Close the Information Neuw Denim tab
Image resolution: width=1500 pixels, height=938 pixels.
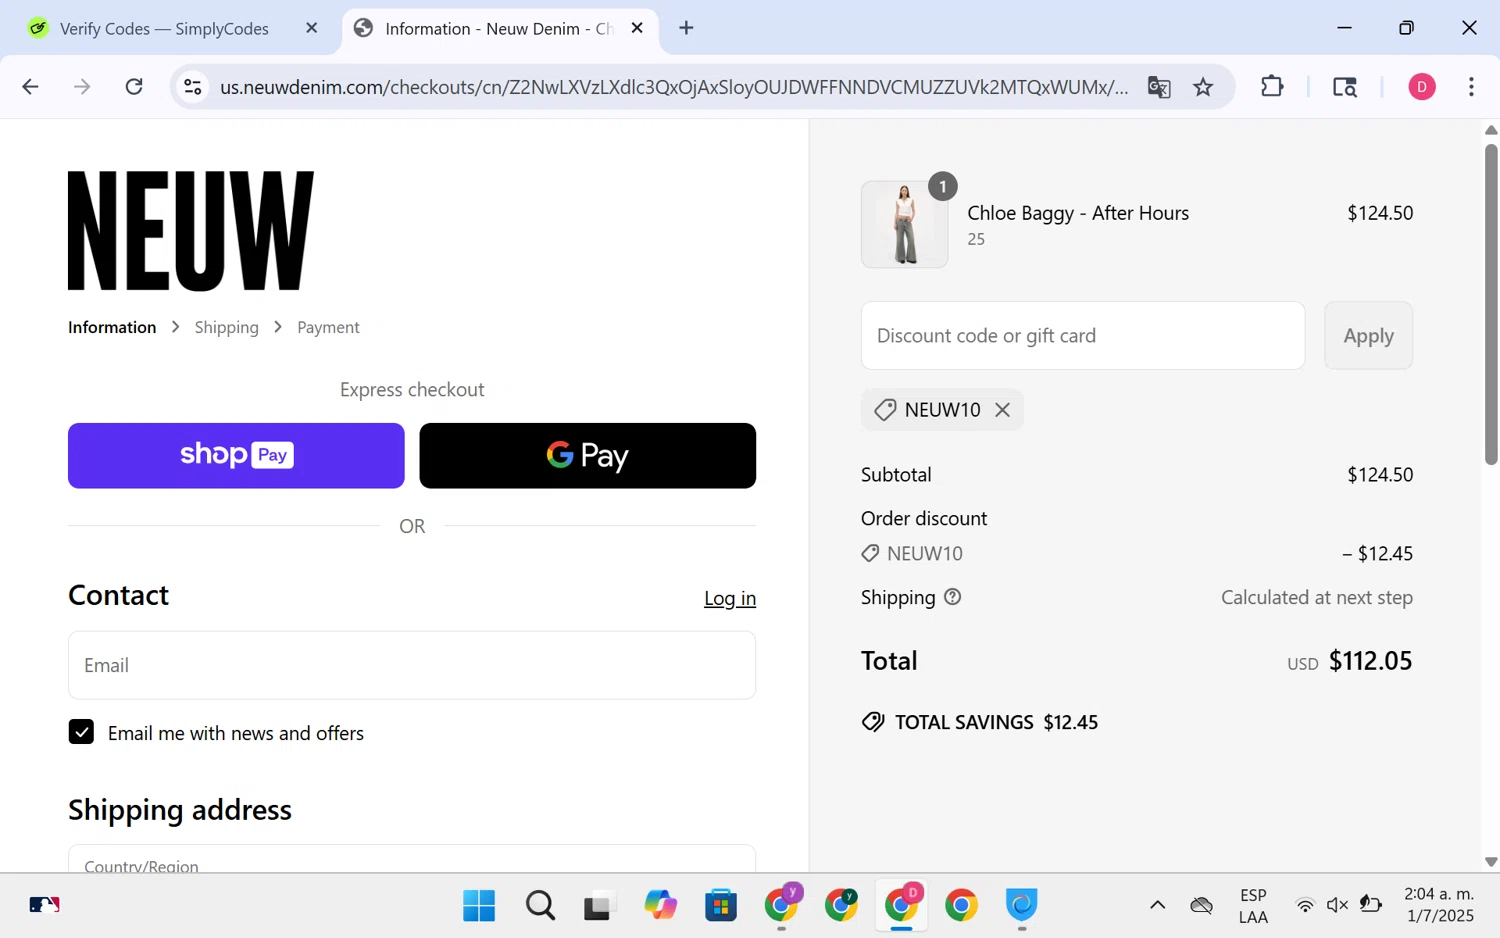[637, 28]
